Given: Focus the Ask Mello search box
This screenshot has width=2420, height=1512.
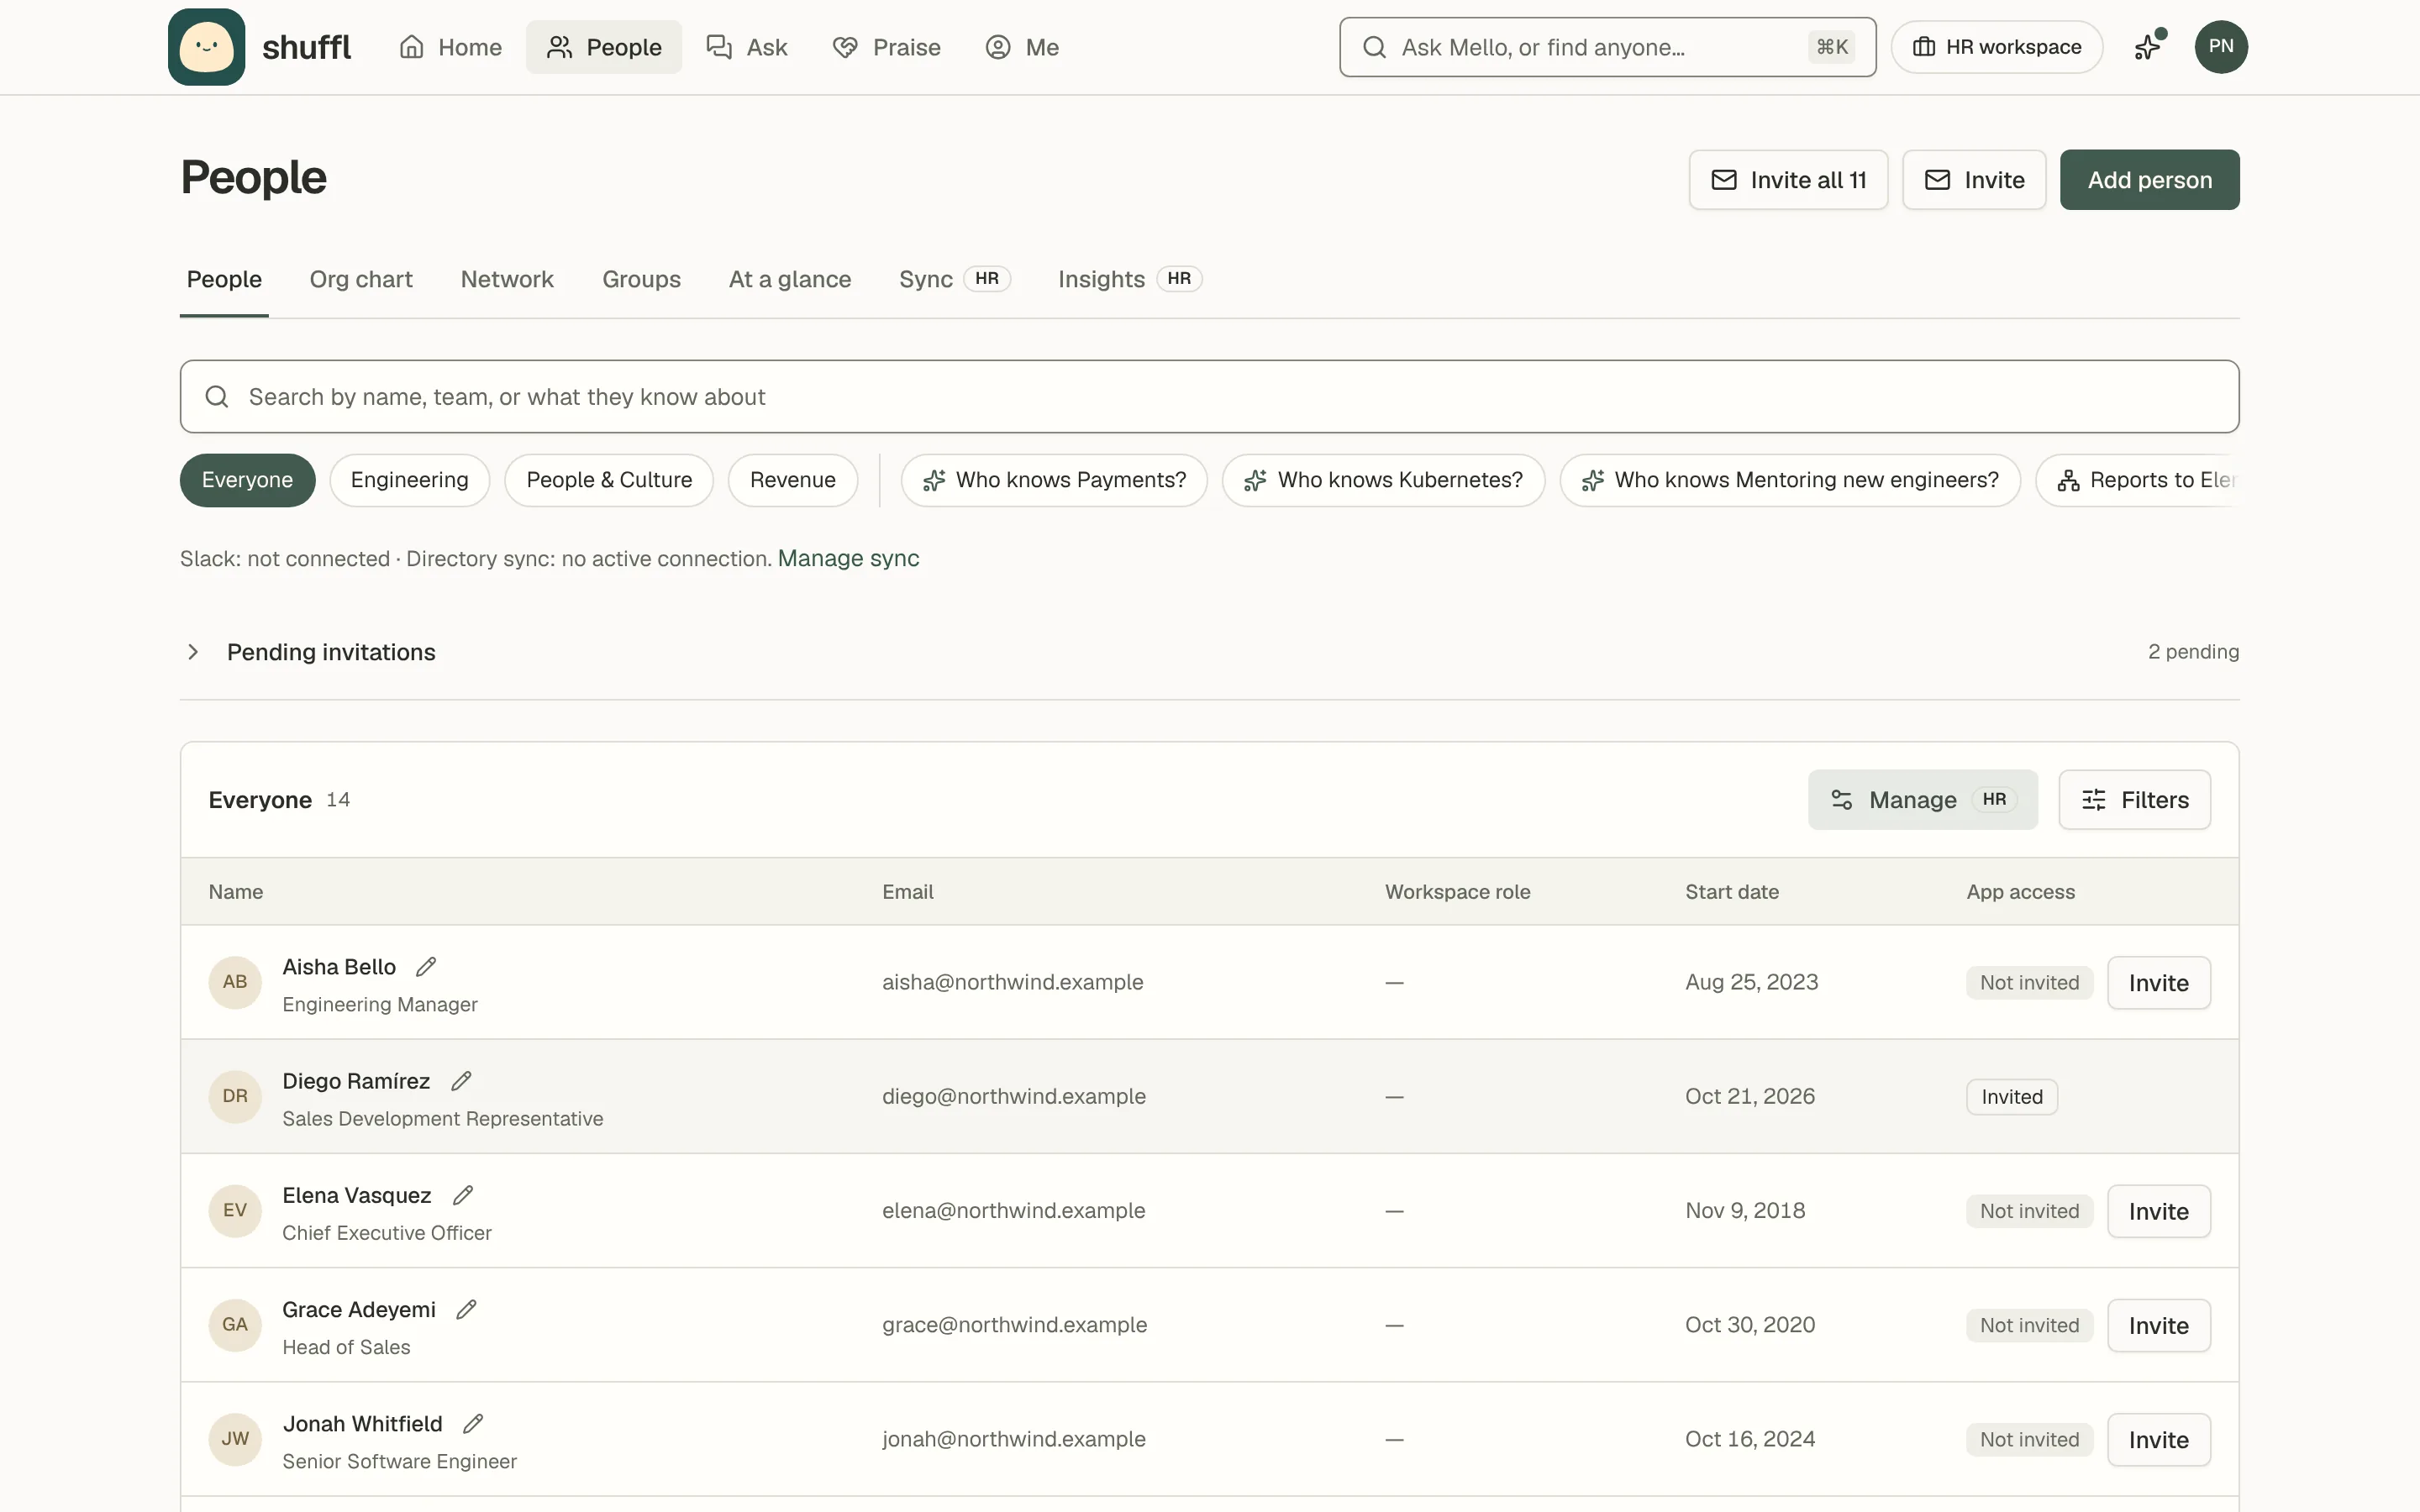Looking at the screenshot, I should tap(1607, 47).
